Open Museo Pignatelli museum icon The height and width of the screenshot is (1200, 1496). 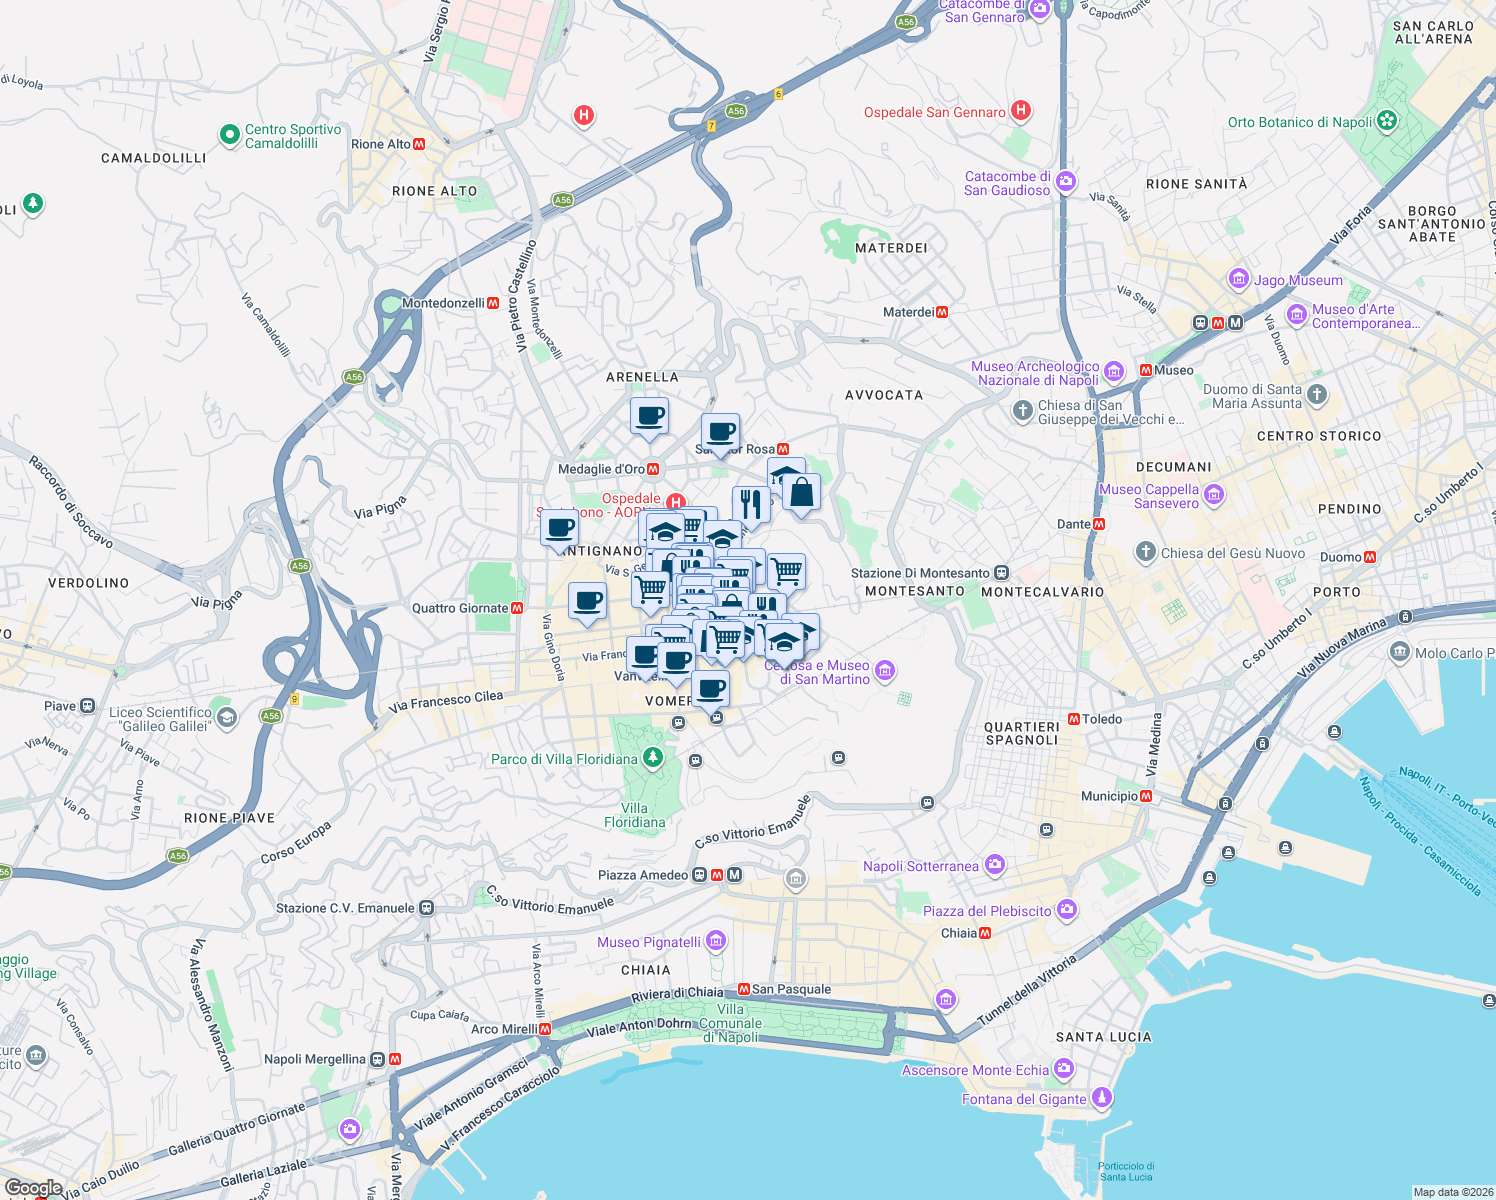pos(715,941)
